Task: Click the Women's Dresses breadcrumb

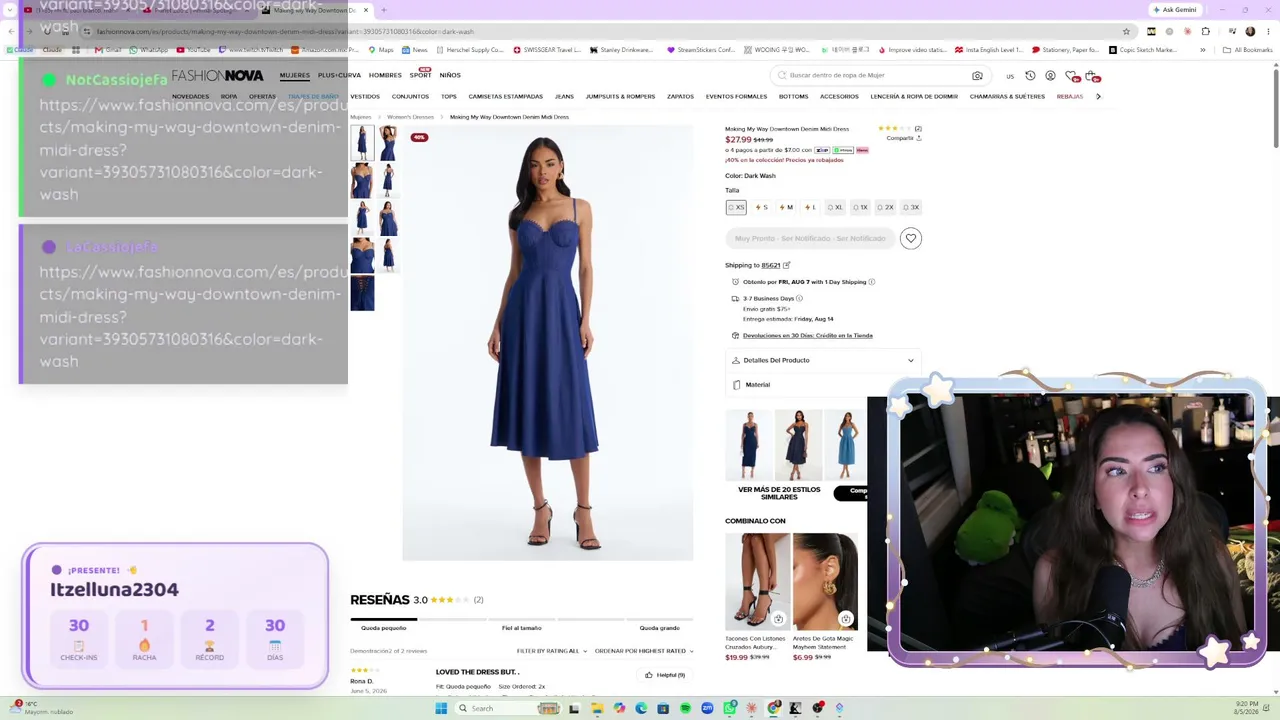Action: 410,117
